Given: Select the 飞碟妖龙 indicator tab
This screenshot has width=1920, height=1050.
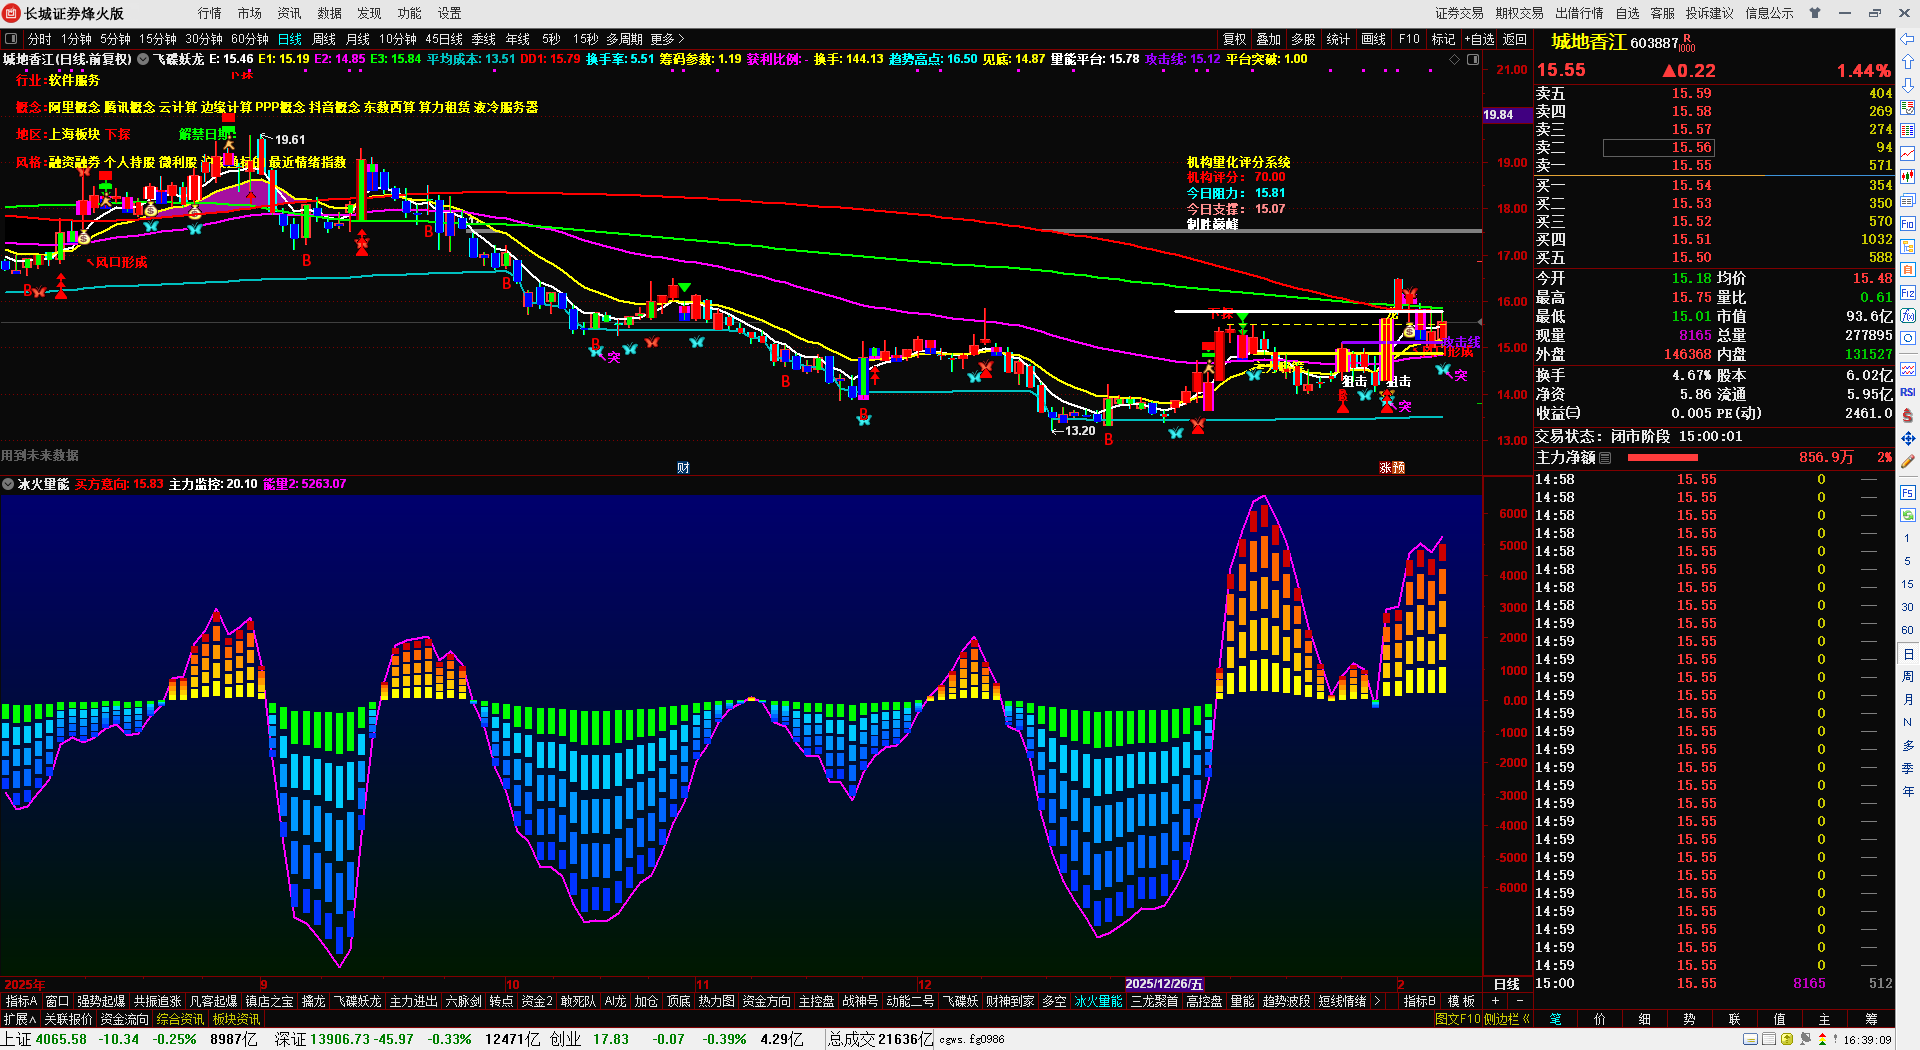Looking at the screenshot, I should coord(357,1001).
